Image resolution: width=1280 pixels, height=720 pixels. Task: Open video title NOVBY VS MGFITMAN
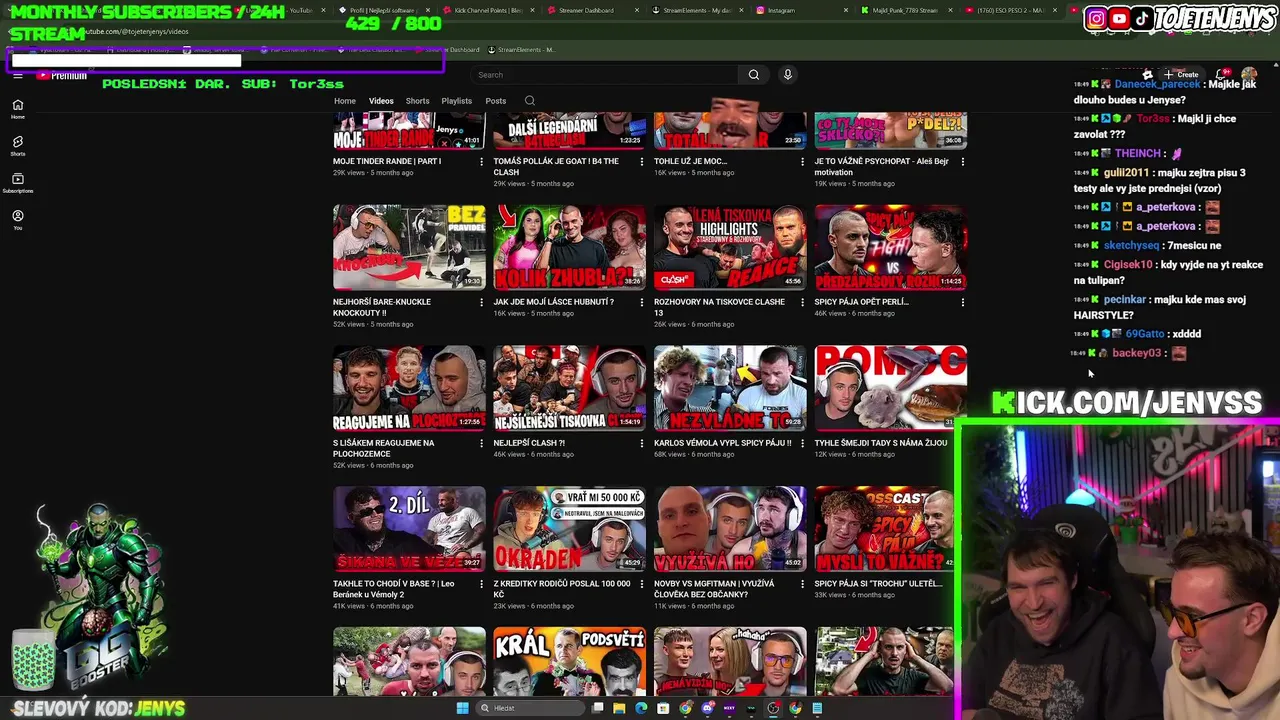[x=714, y=589]
